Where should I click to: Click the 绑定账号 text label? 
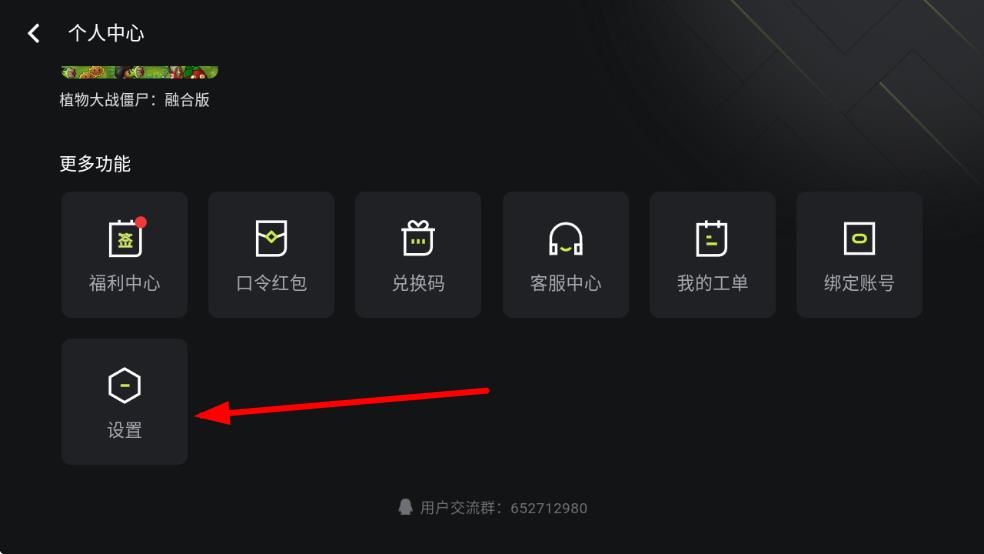click(x=859, y=283)
